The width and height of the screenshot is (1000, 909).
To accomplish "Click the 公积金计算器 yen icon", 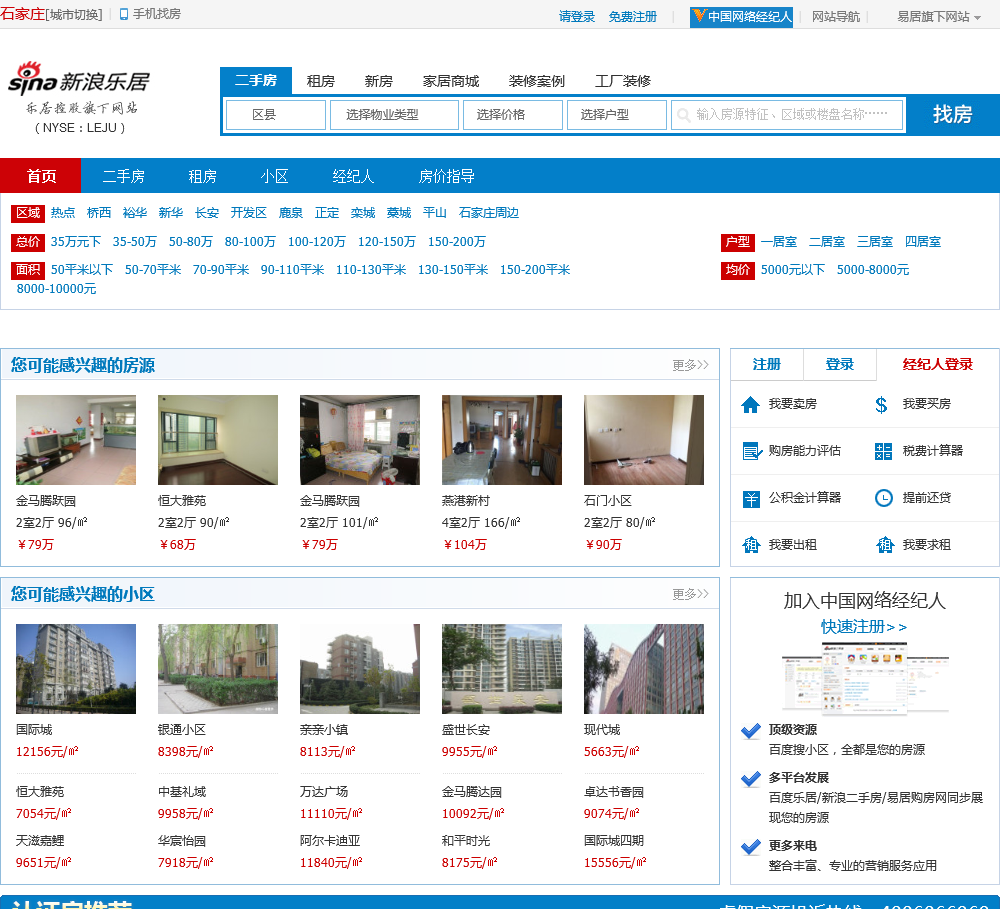I will (751, 498).
